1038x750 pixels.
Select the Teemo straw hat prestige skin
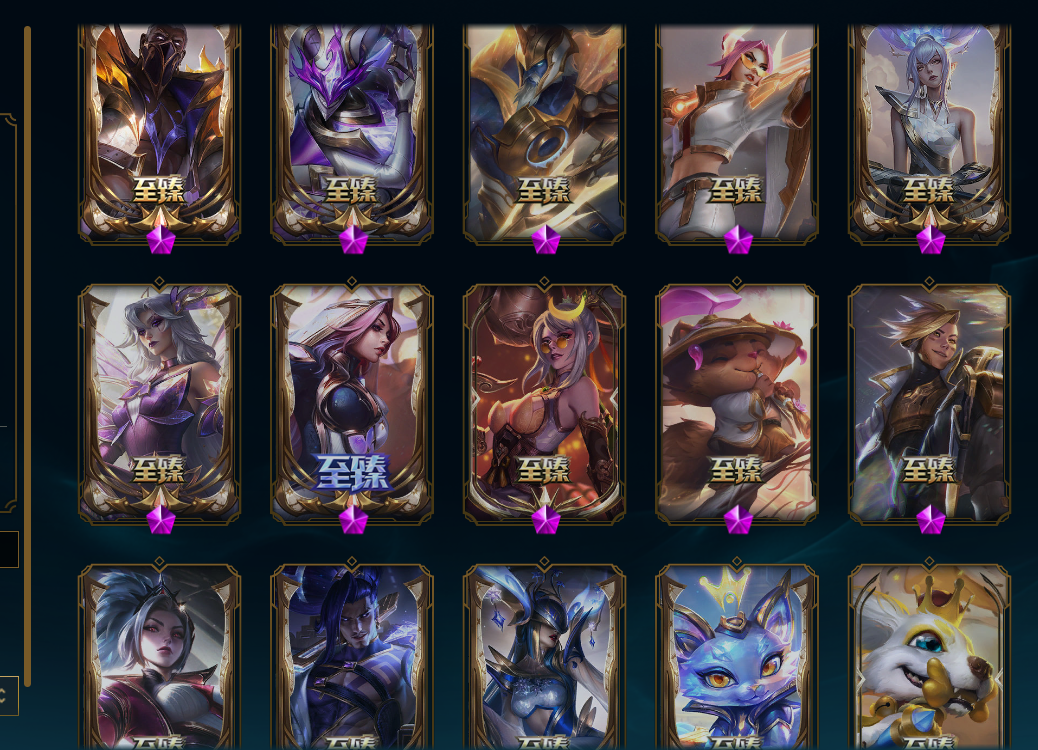click(x=737, y=404)
